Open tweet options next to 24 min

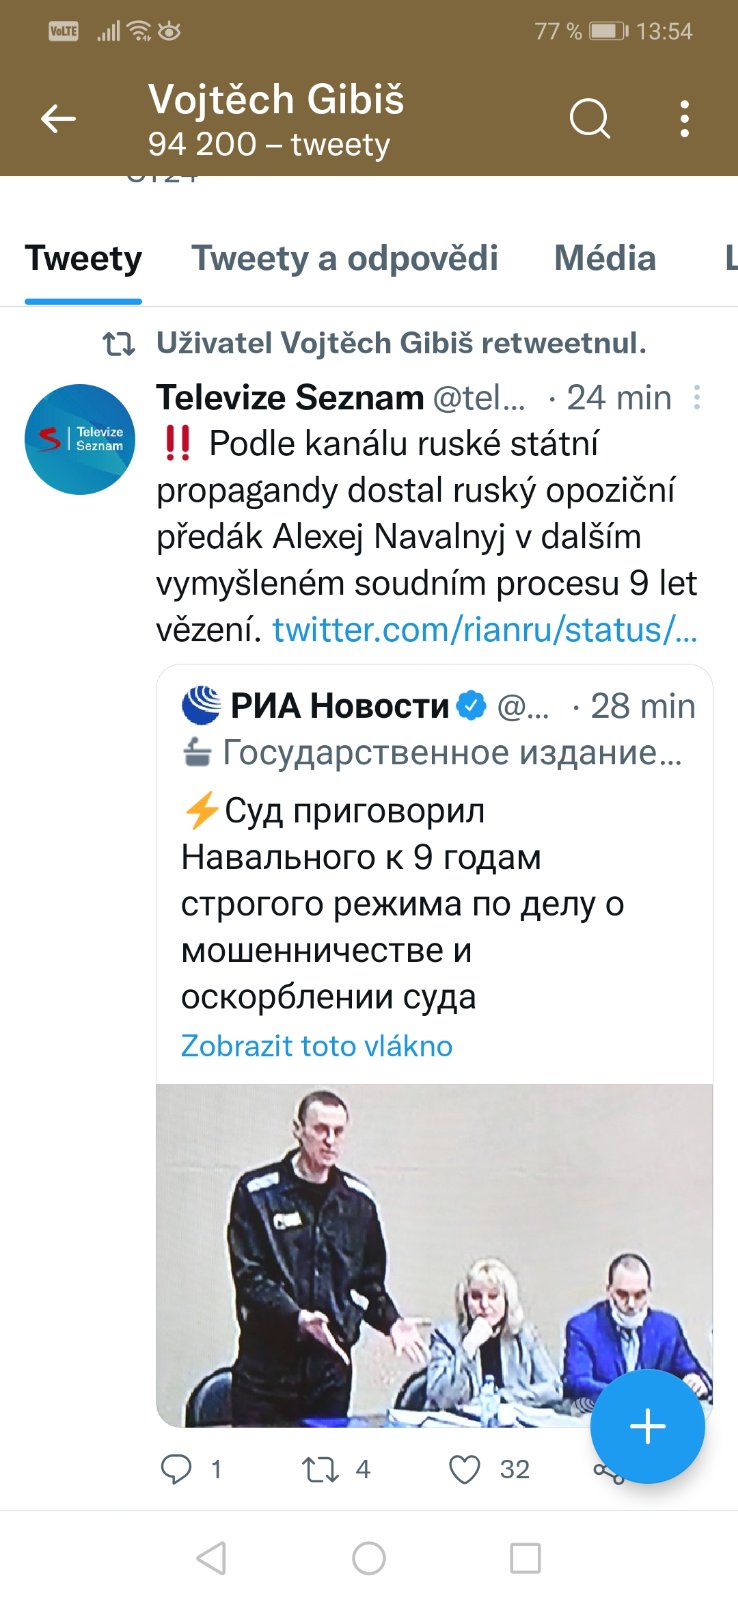click(x=697, y=398)
